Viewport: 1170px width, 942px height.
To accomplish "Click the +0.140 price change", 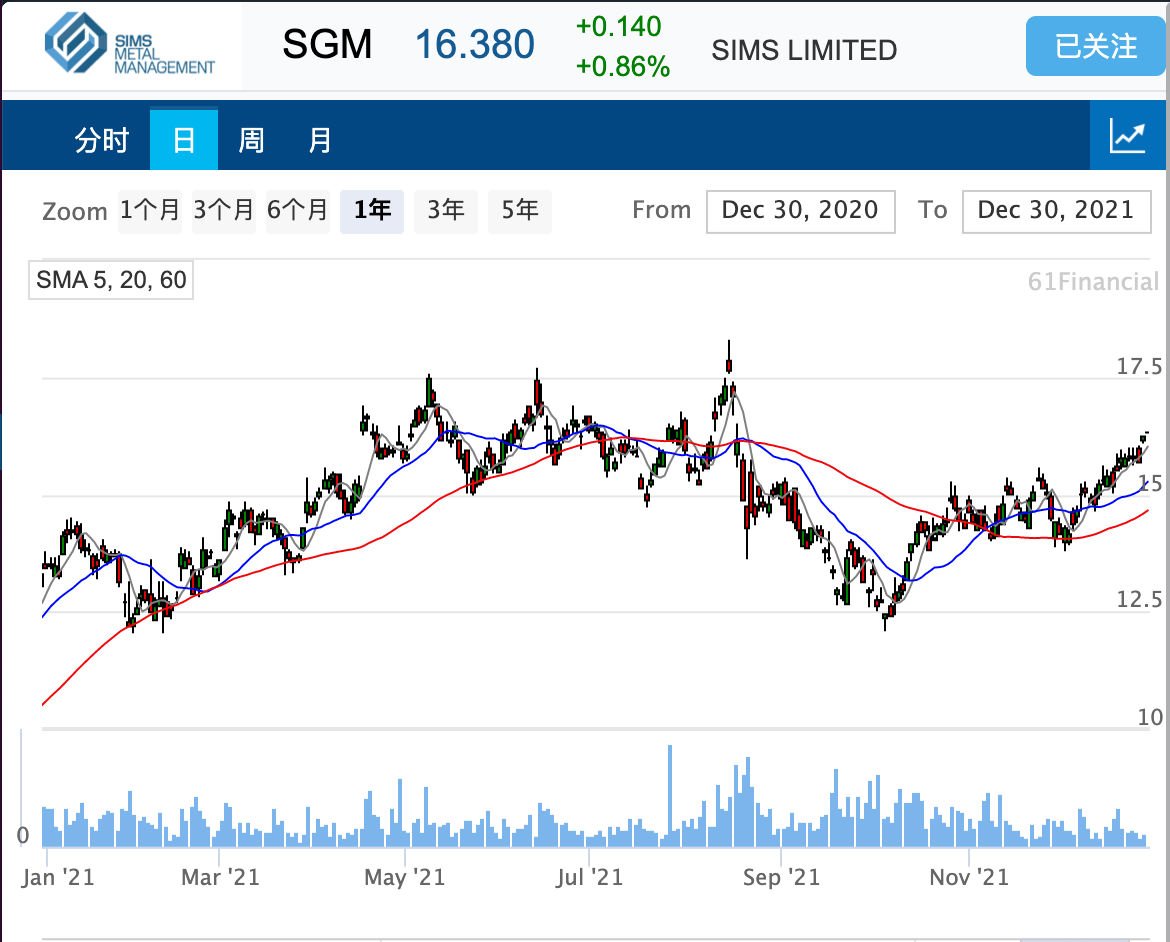I will tap(619, 27).
